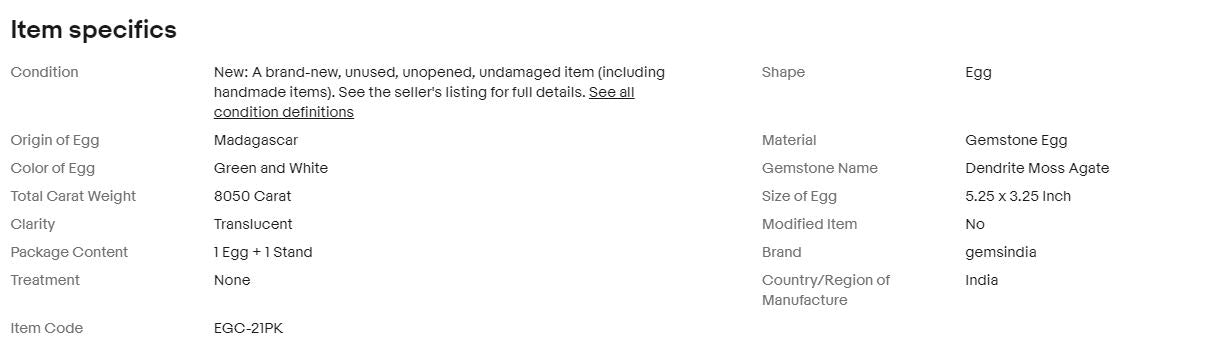The width and height of the screenshot is (1220, 363).
Task: Select the 'India' manufacture country value
Action: click(982, 280)
